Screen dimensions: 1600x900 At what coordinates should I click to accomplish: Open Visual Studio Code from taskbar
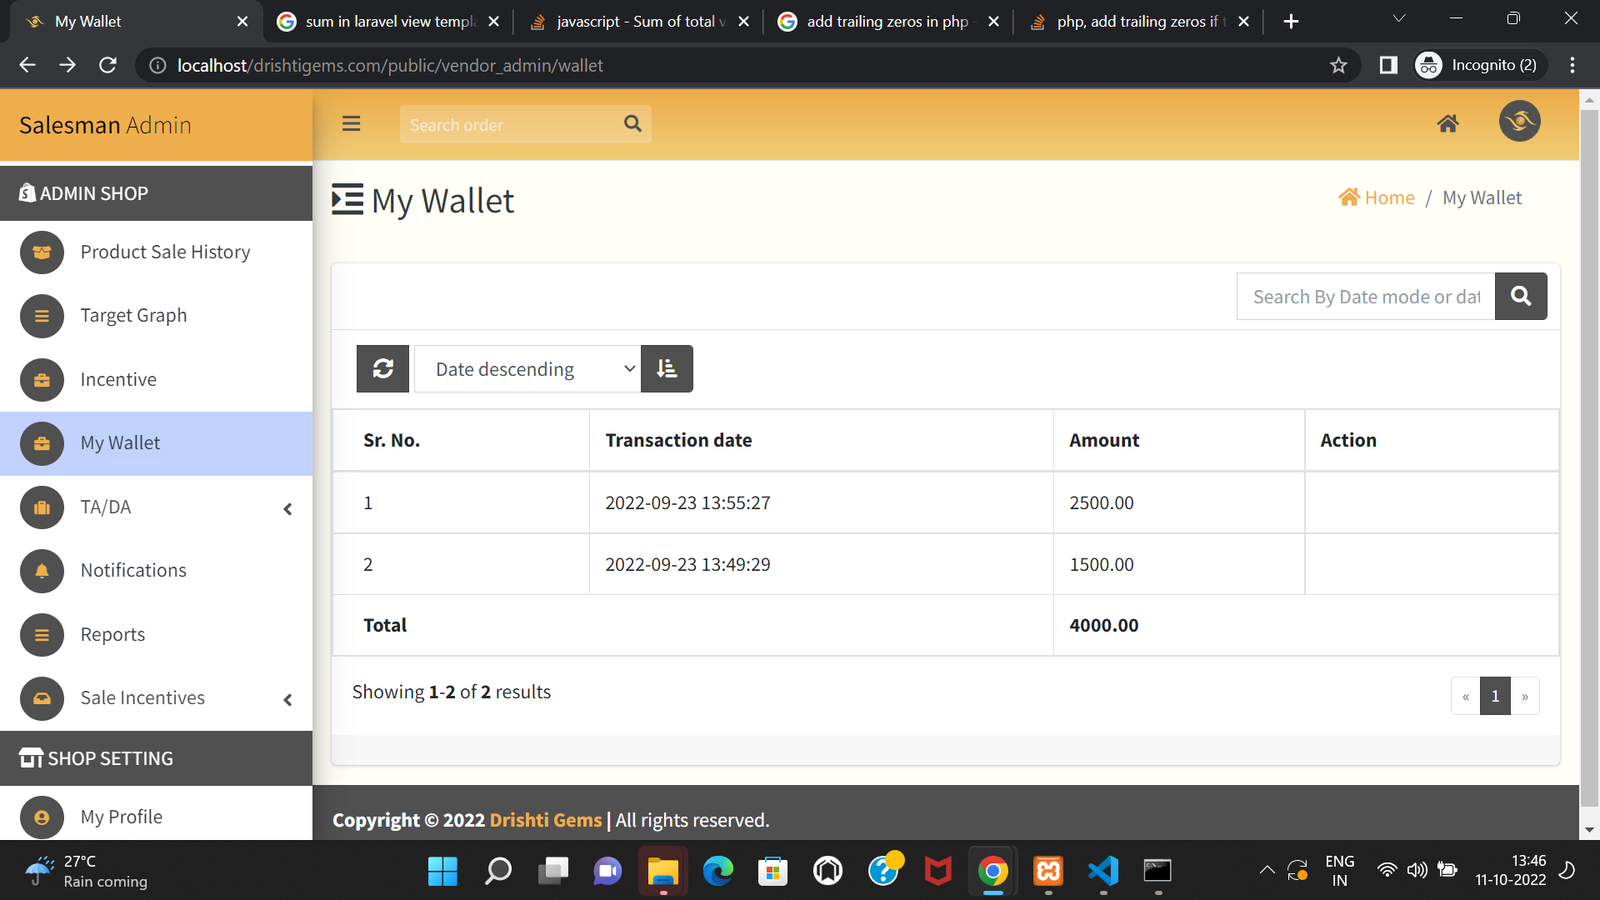1103,871
